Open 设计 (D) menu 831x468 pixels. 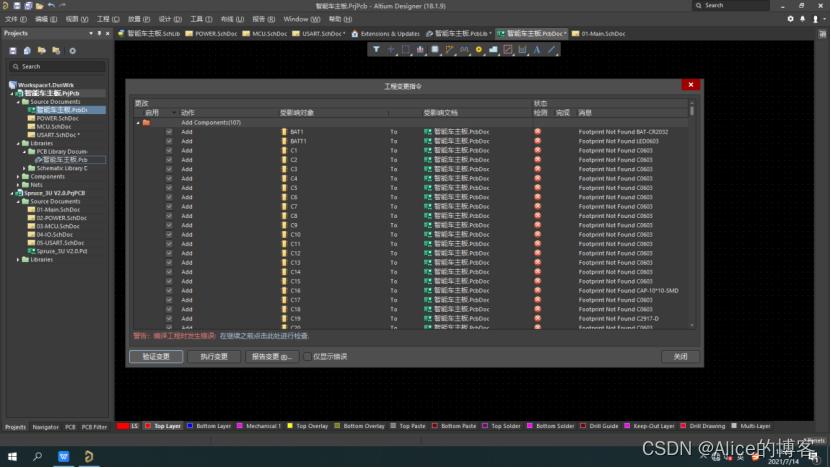(170, 19)
